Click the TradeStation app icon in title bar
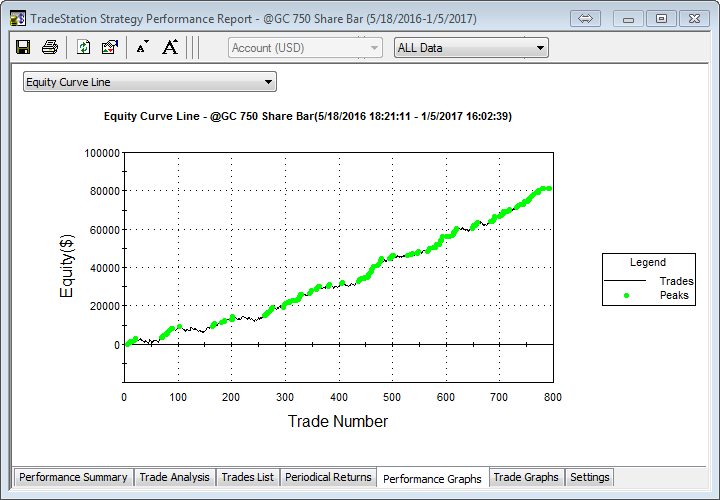The width and height of the screenshot is (720, 500). pos(17,18)
